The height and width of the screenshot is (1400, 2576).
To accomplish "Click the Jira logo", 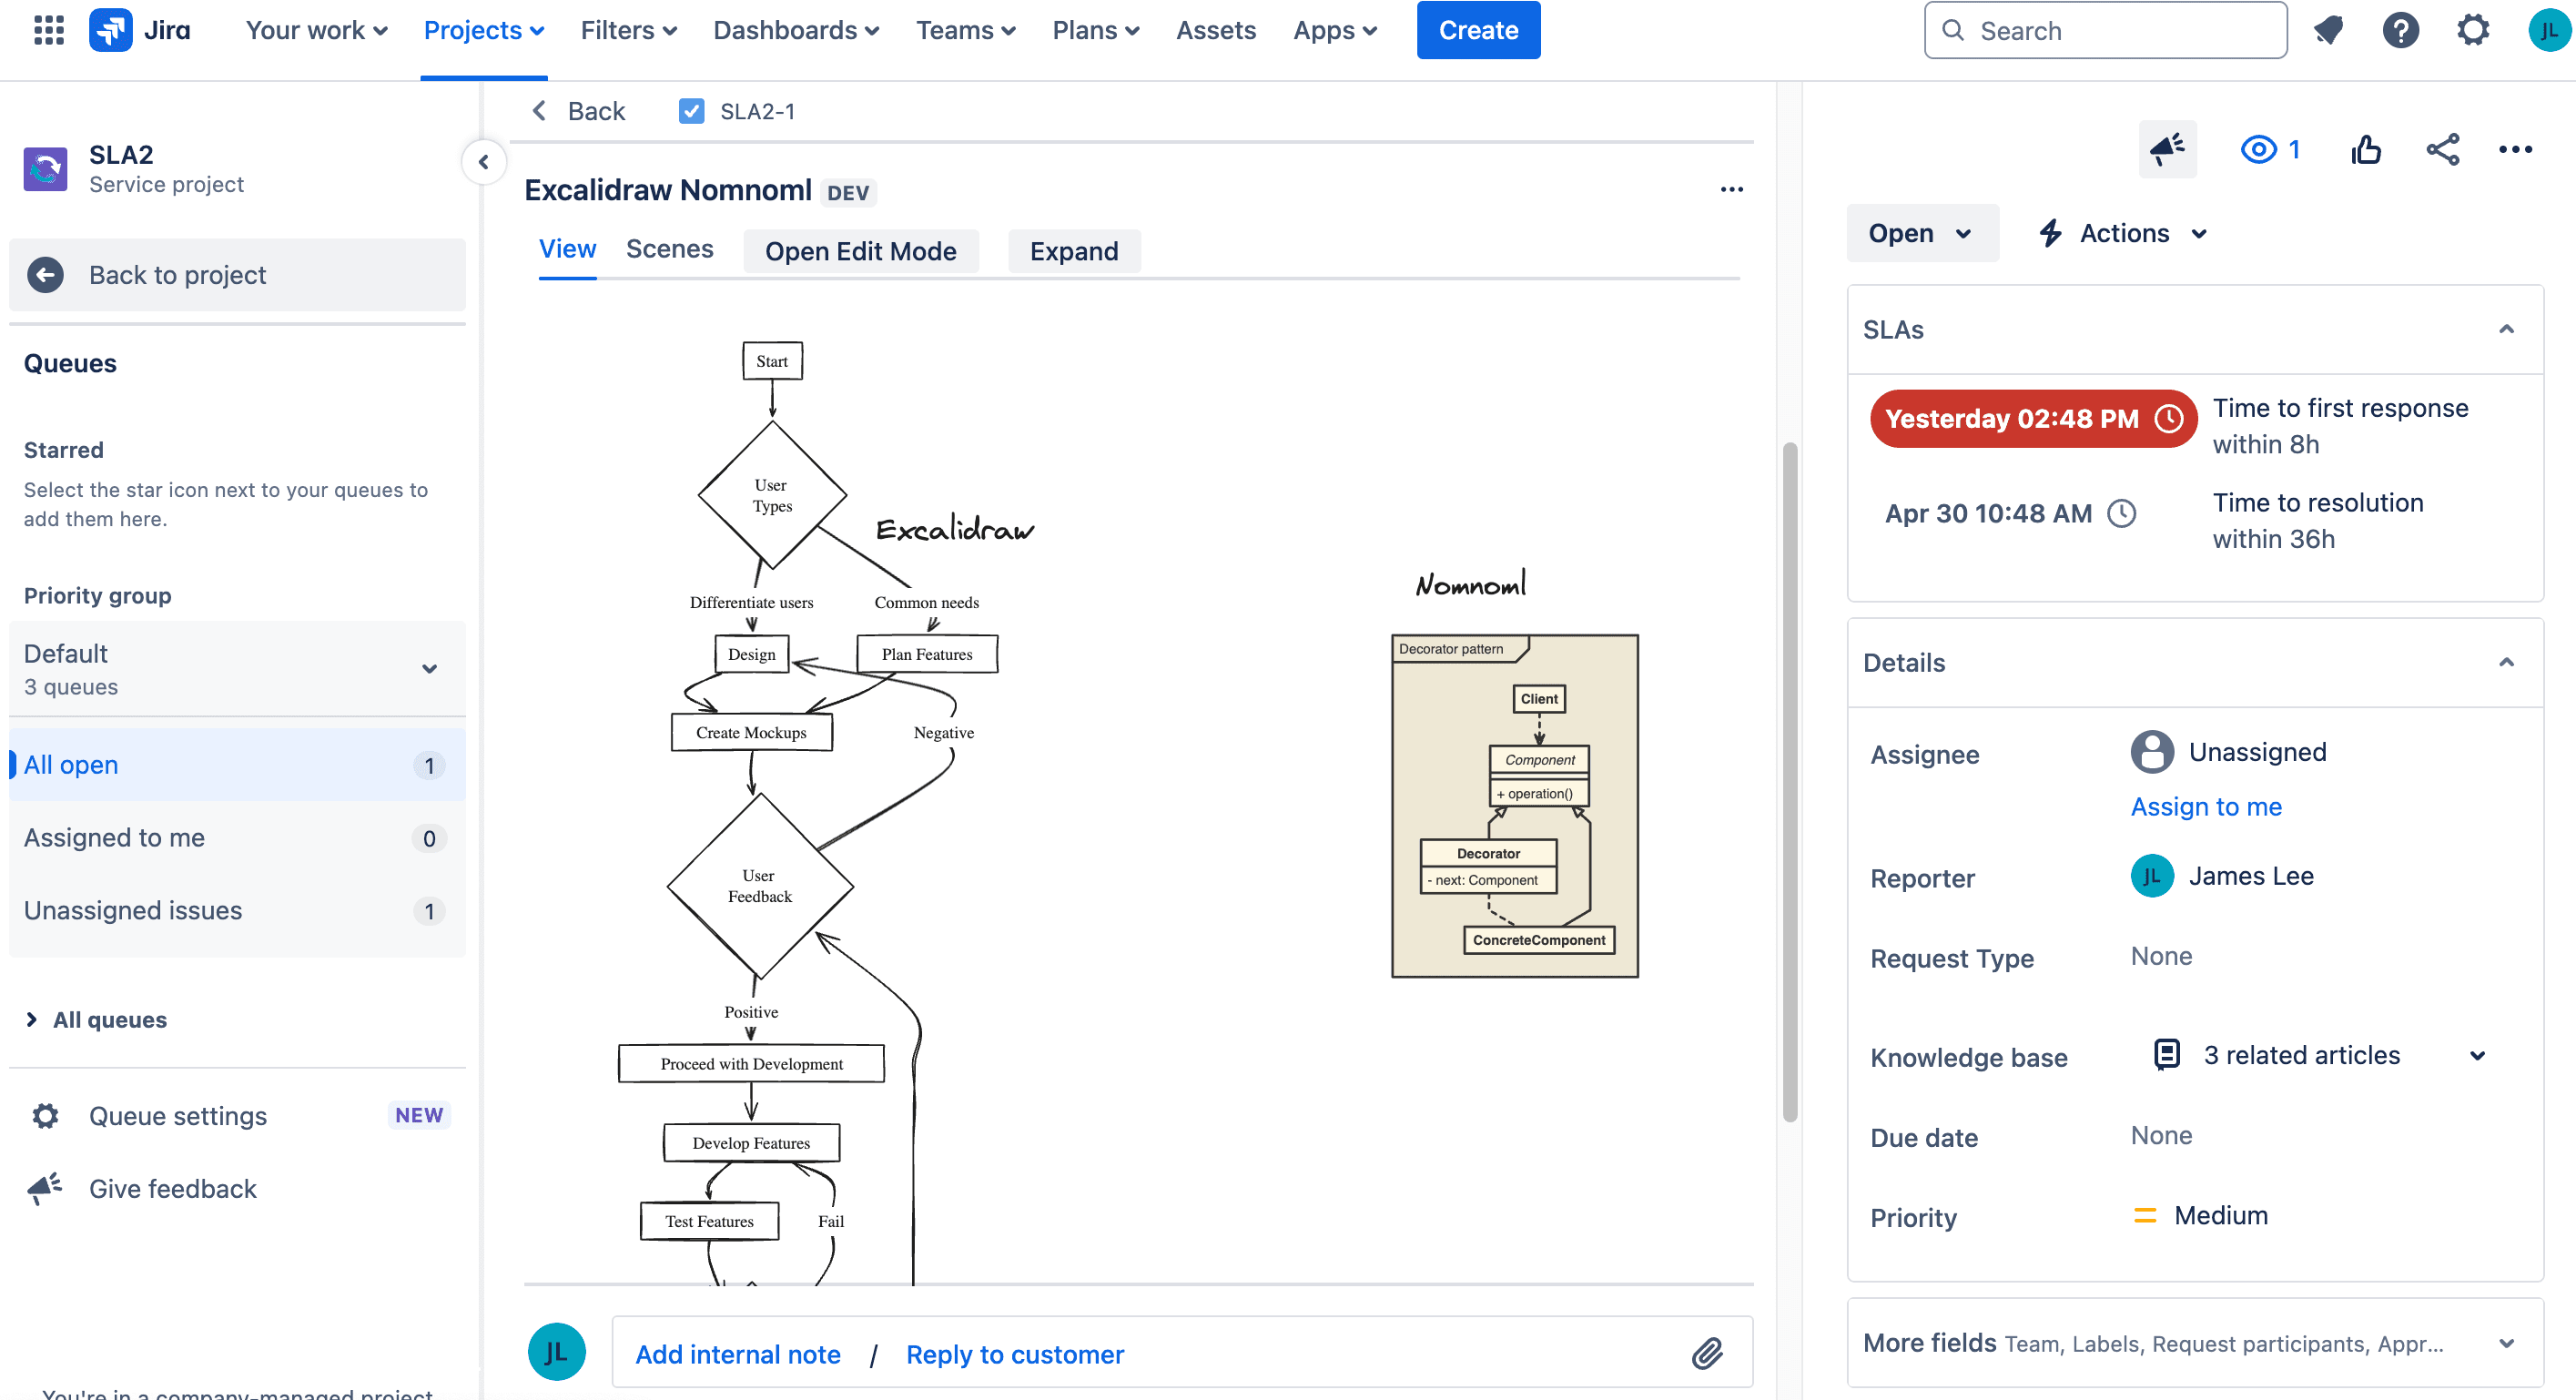I will 140,30.
